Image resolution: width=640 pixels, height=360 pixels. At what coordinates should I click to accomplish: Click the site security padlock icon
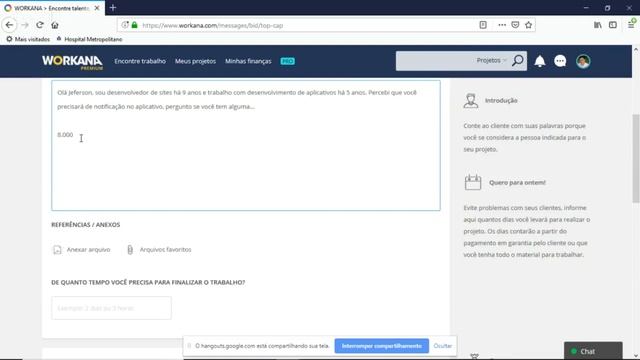135,25
